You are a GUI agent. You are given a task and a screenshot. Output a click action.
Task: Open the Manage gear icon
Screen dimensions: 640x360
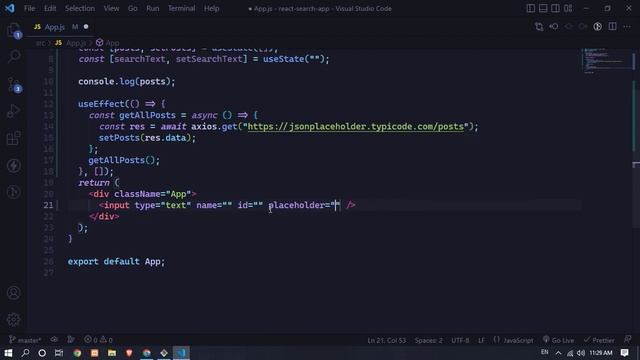(x=13, y=320)
